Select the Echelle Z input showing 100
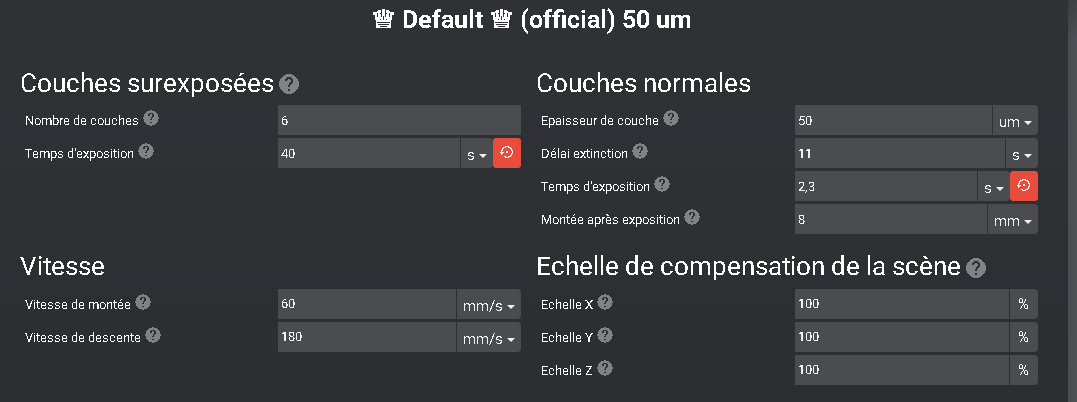This screenshot has height=402, width=1077. tap(903, 370)
